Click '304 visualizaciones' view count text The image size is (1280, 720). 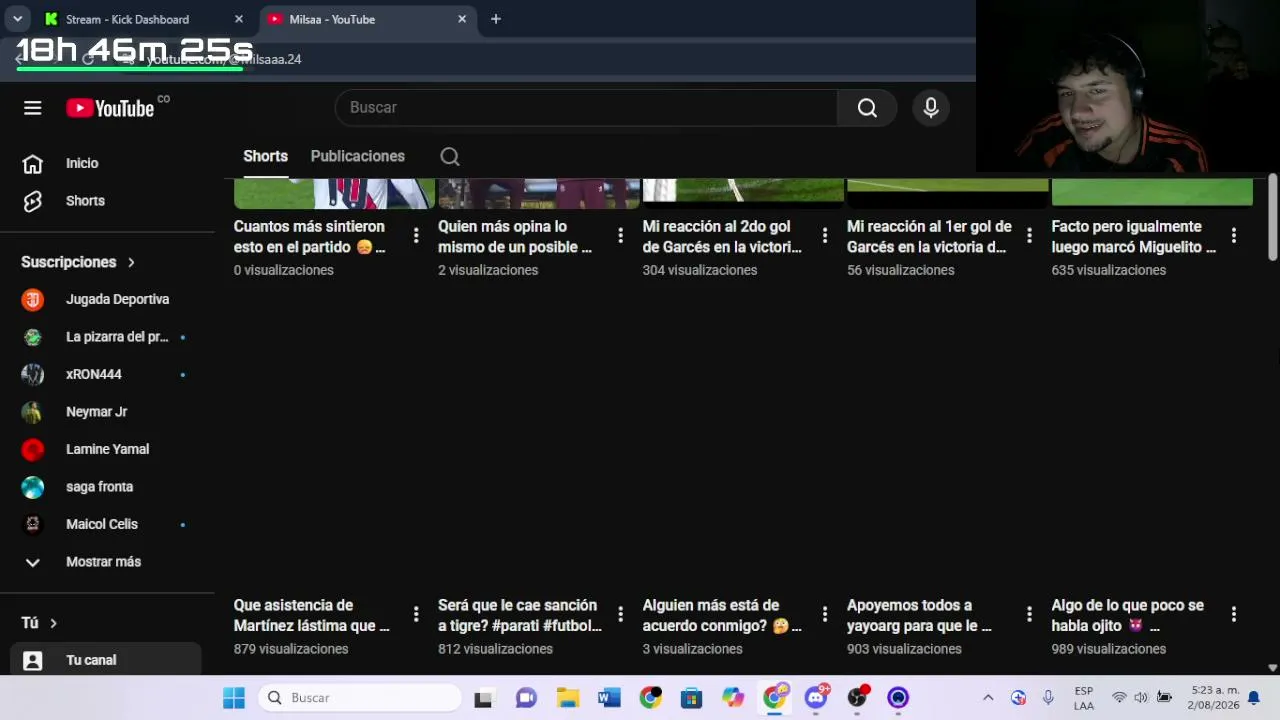point(700,270)
